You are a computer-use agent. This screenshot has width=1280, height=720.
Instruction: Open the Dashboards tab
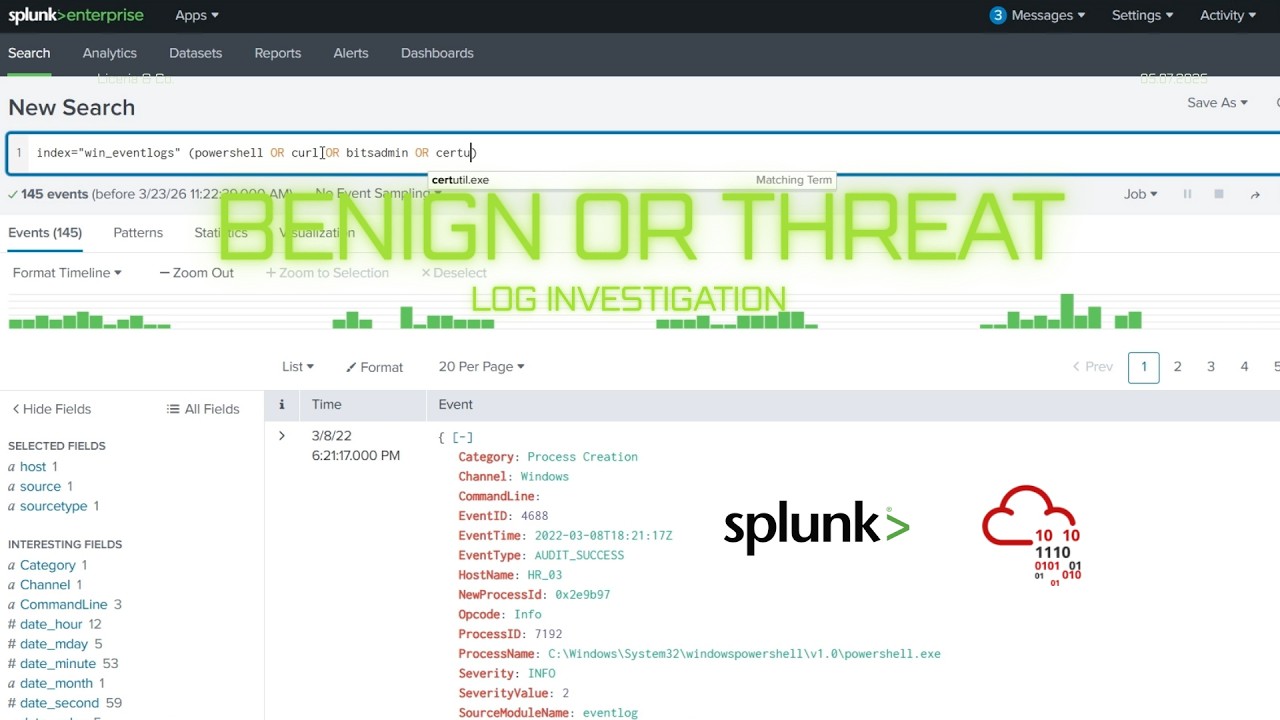(x=437, y=53)
